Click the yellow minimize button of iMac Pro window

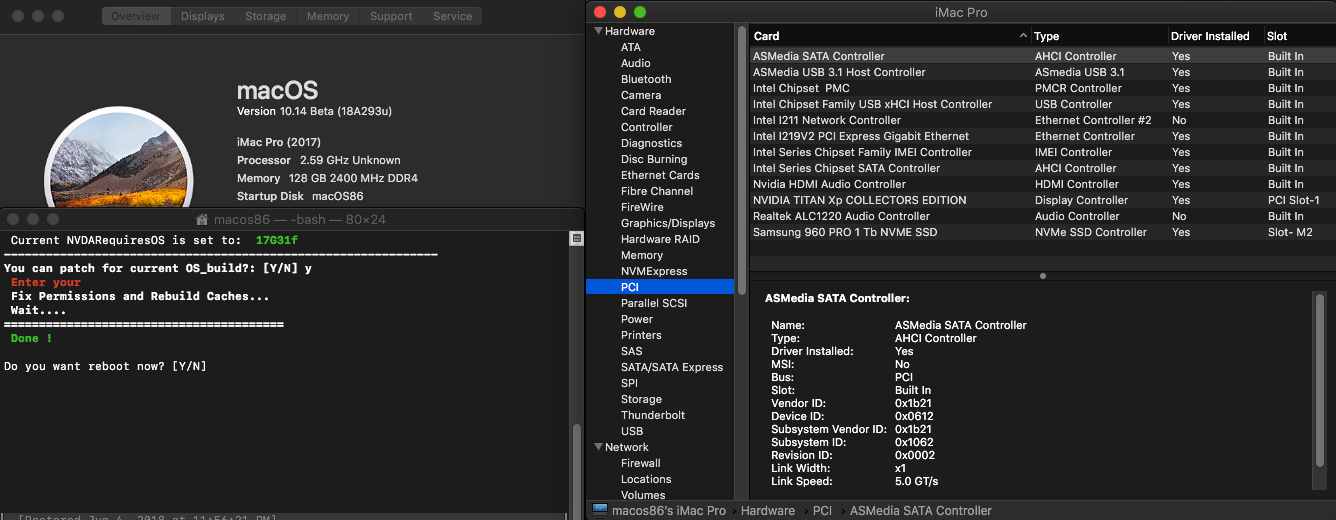[x=620, y=12]
